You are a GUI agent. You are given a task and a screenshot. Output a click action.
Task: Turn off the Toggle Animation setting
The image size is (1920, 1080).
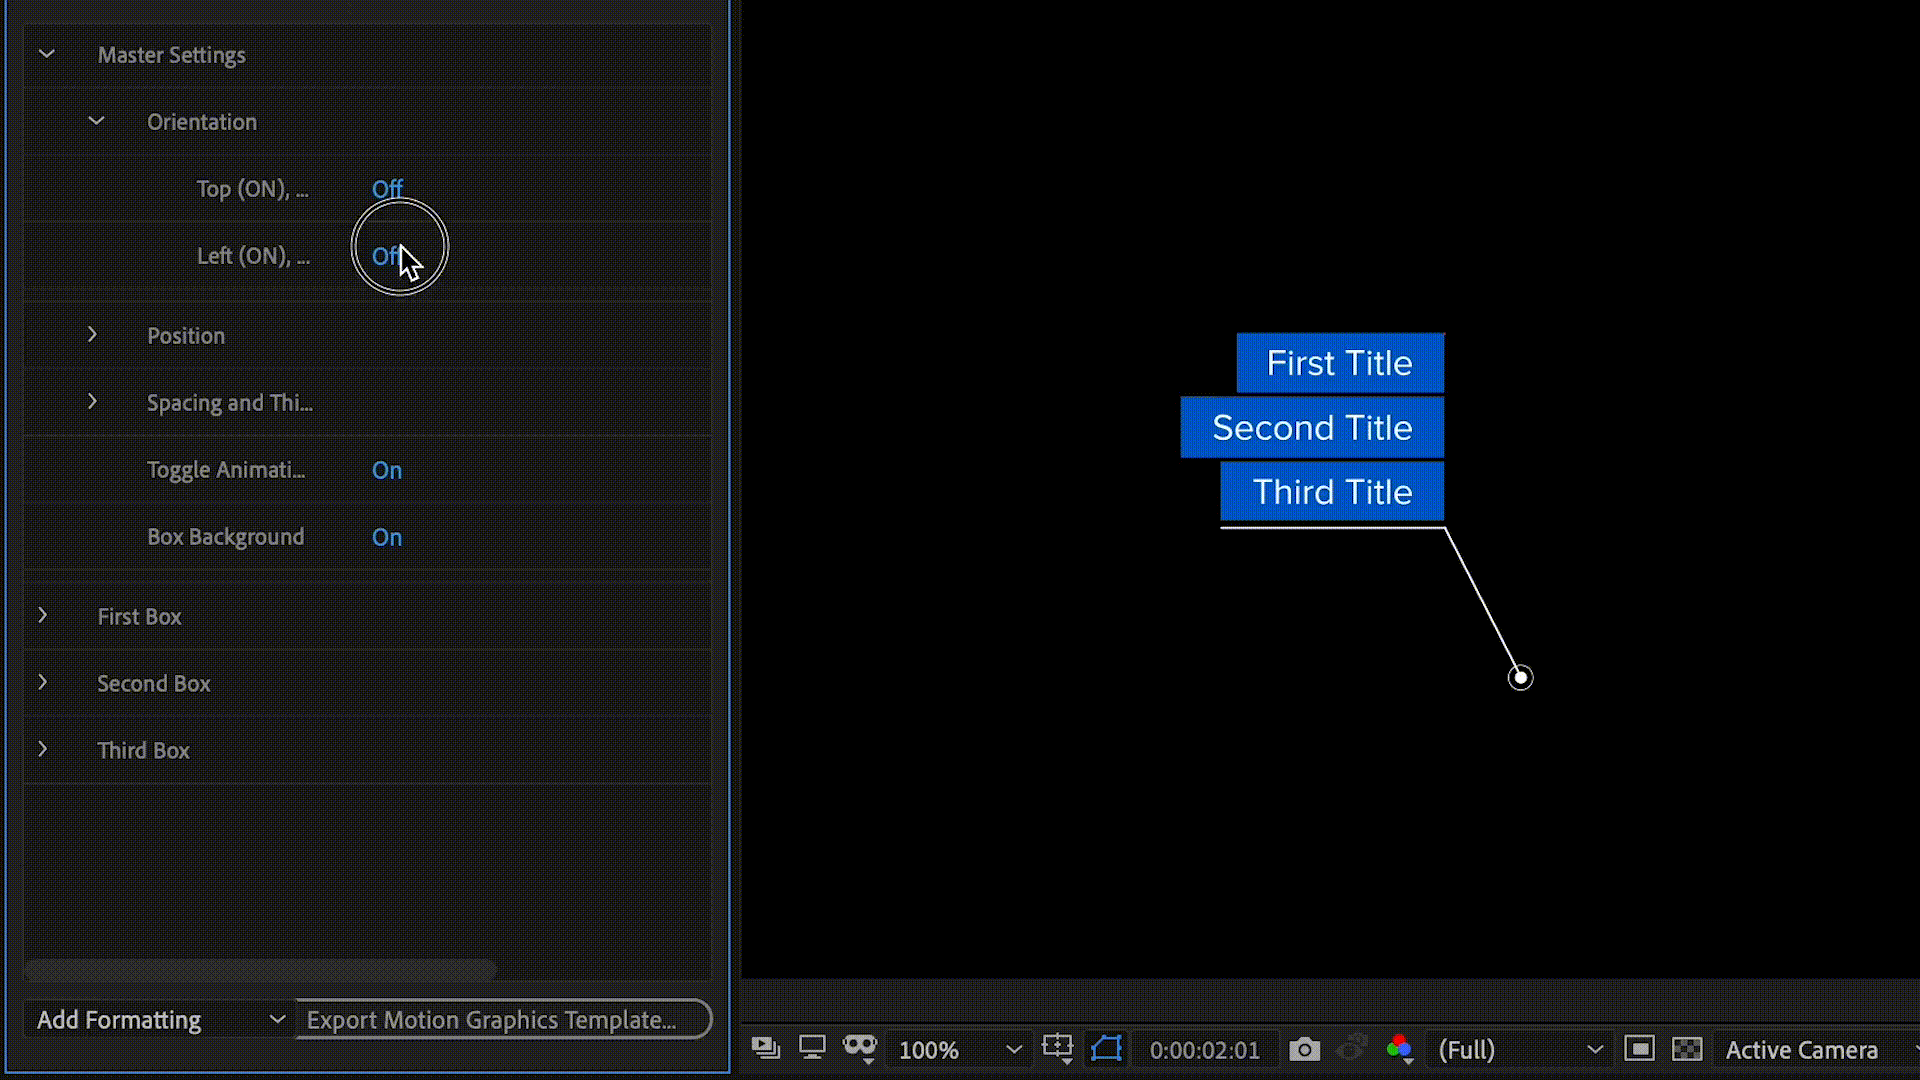pos(386,470)
